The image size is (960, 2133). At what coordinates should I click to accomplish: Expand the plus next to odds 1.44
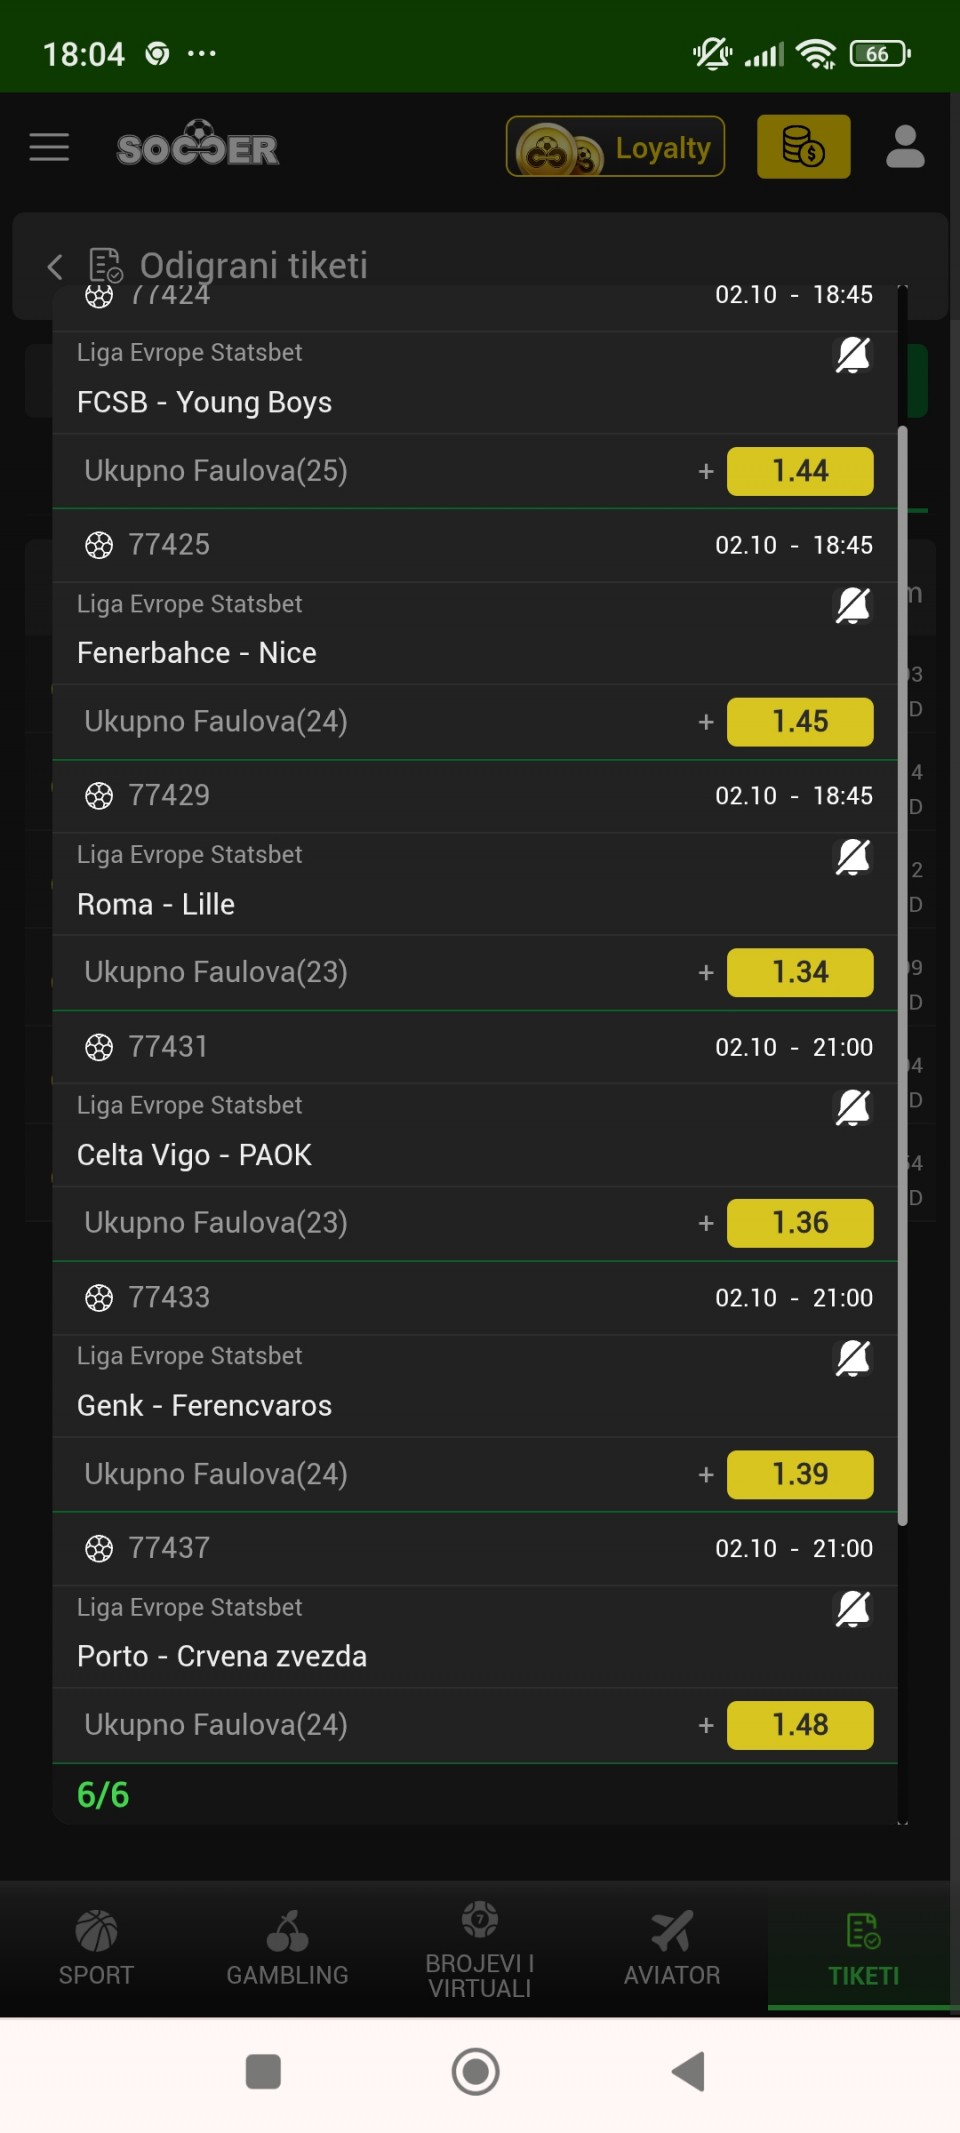[x=706, y=472]
